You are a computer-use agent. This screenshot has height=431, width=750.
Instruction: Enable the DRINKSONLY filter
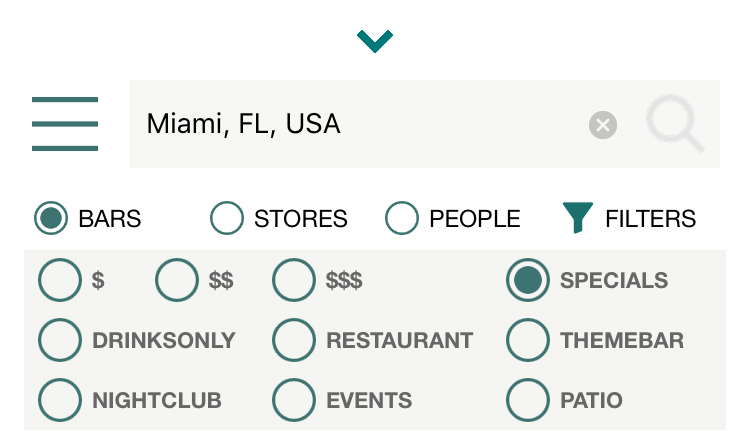point(60,340)
